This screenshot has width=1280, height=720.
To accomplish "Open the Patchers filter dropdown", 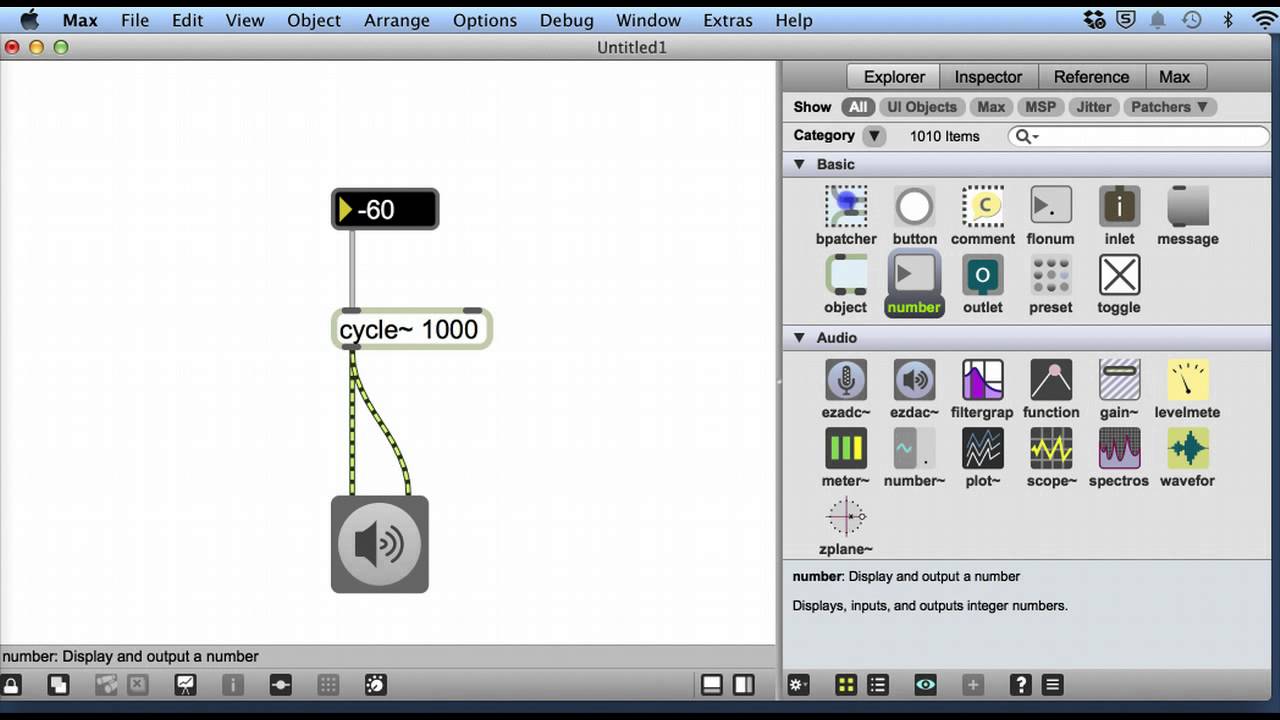I will point(1169,107).
